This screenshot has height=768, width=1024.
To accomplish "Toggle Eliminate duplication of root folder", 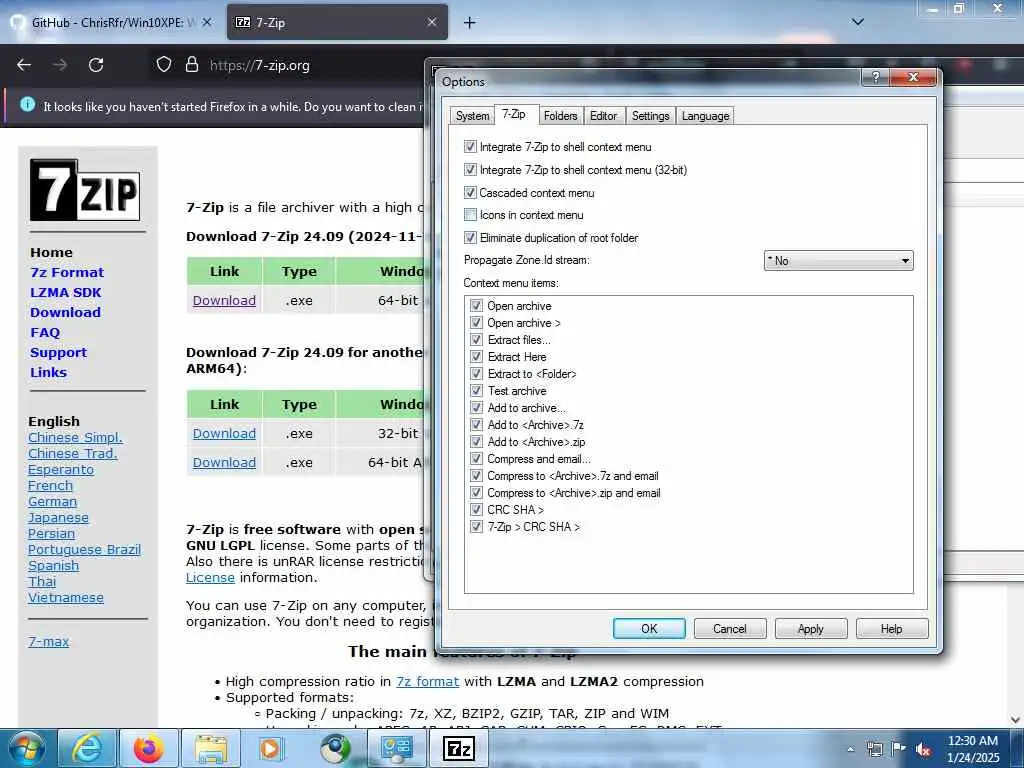I will coord(470,237).
